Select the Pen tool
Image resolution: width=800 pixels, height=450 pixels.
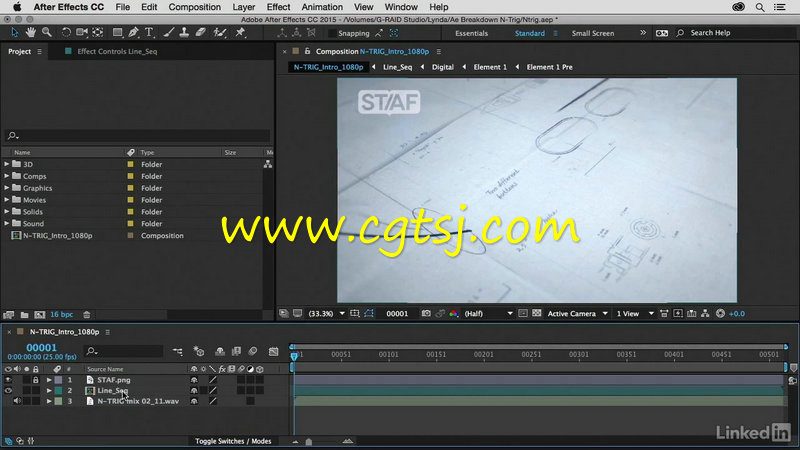point(133,33)
